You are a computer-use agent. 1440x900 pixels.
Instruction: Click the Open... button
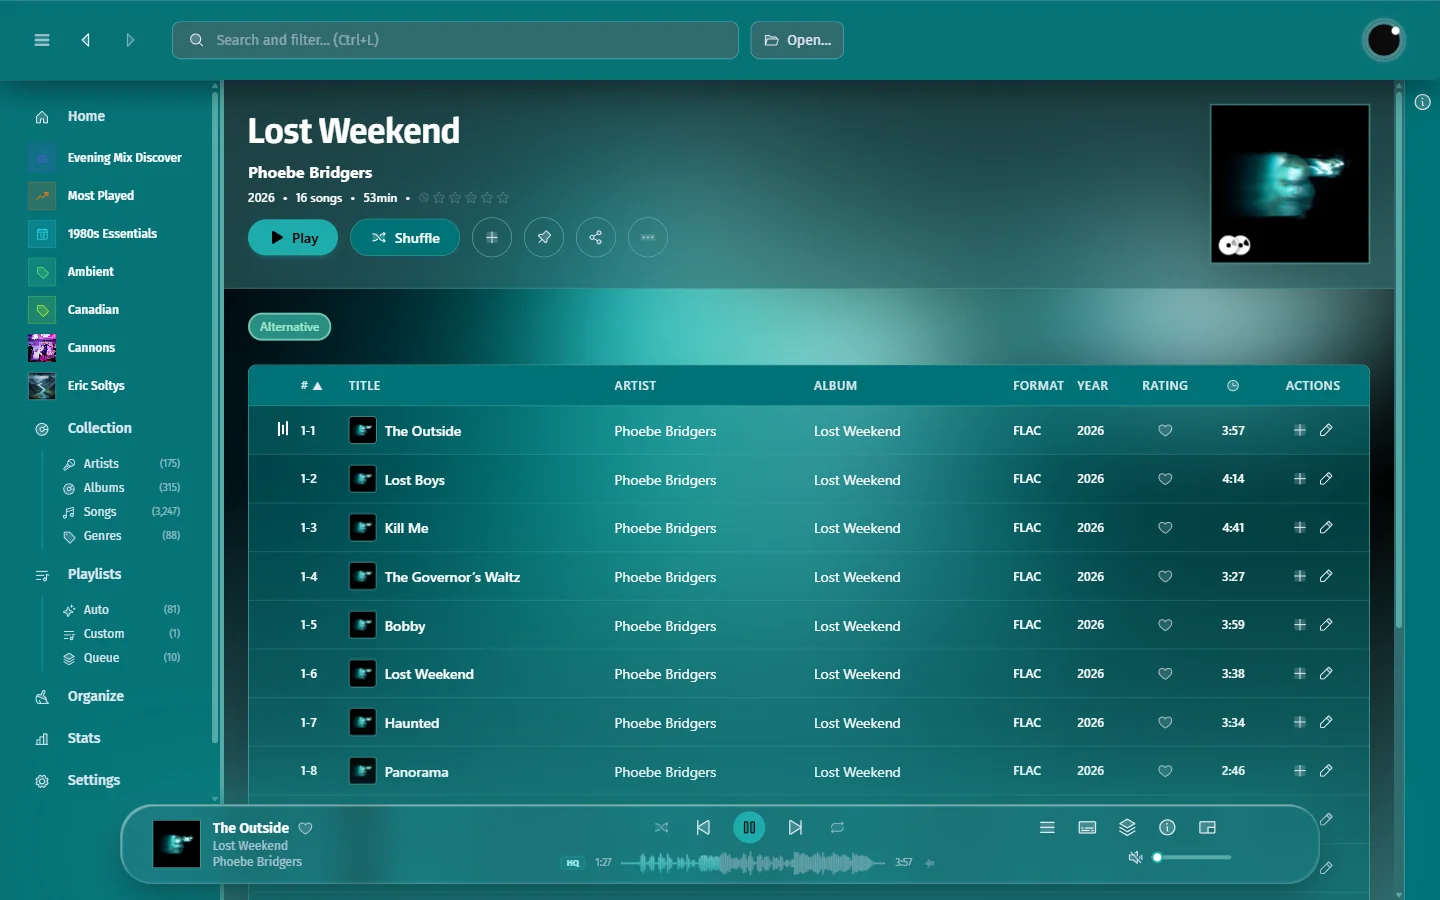797,40
